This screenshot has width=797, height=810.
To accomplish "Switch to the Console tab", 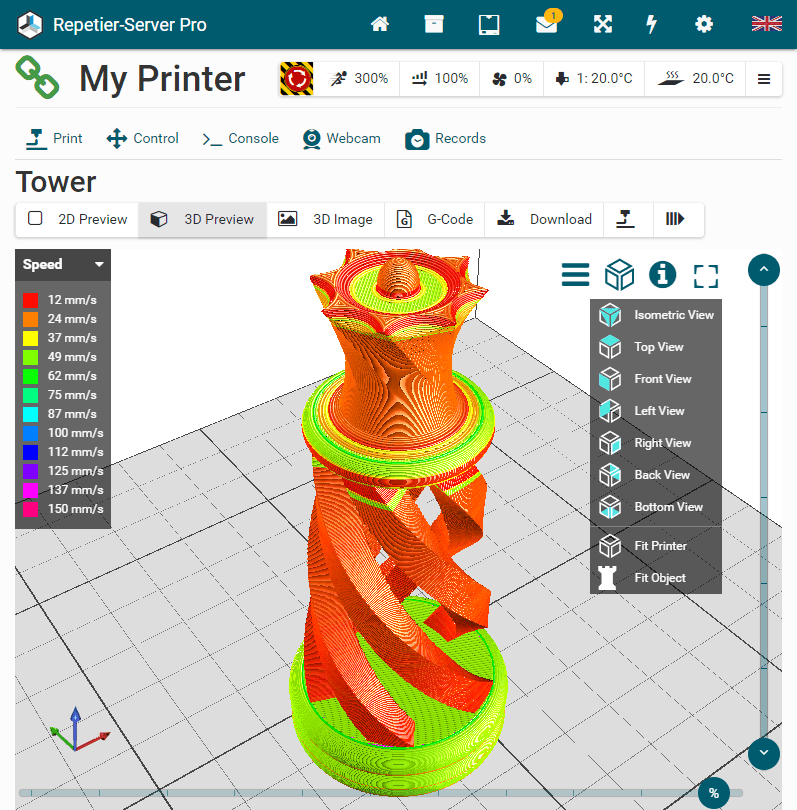I will pyautogui.click(x=240, y=139).
